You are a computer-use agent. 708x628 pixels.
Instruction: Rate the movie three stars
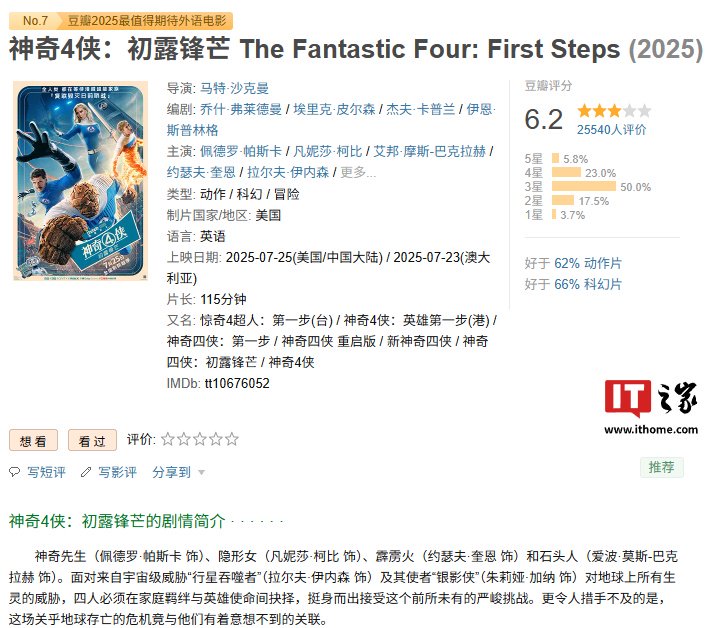click(200, 439)
